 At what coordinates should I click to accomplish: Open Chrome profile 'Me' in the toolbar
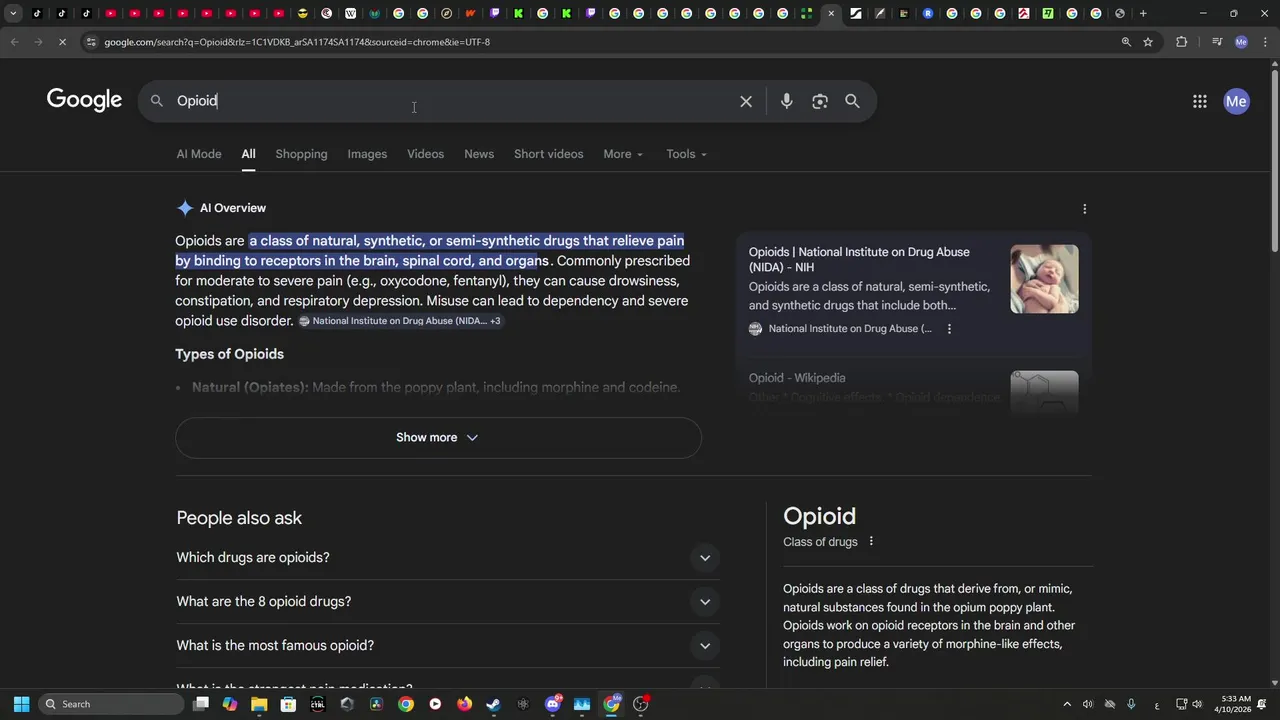(x=1241, y=42)
